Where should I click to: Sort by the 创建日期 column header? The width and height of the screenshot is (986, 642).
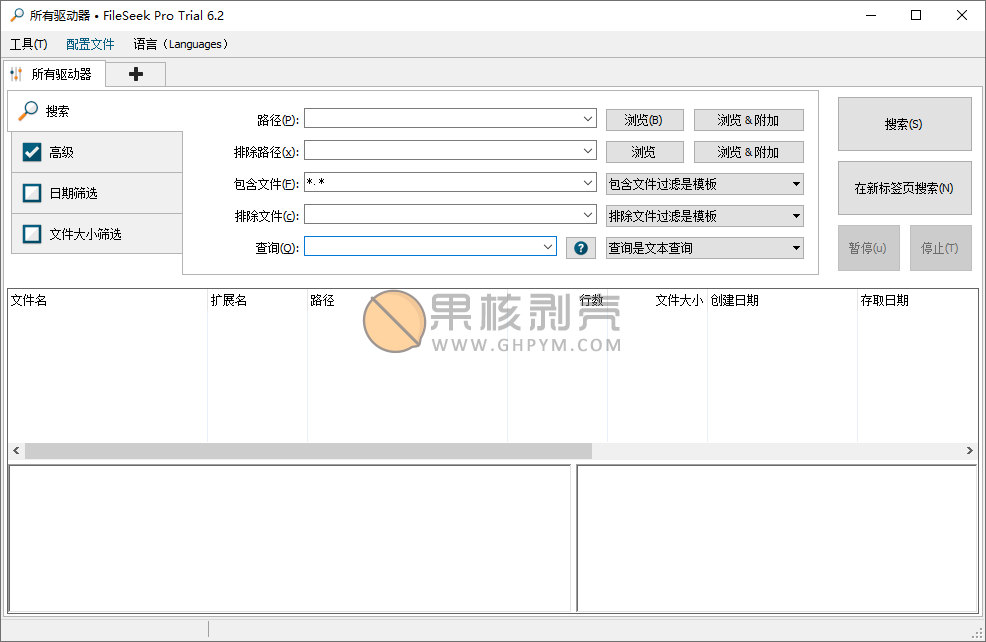[782, 301]
